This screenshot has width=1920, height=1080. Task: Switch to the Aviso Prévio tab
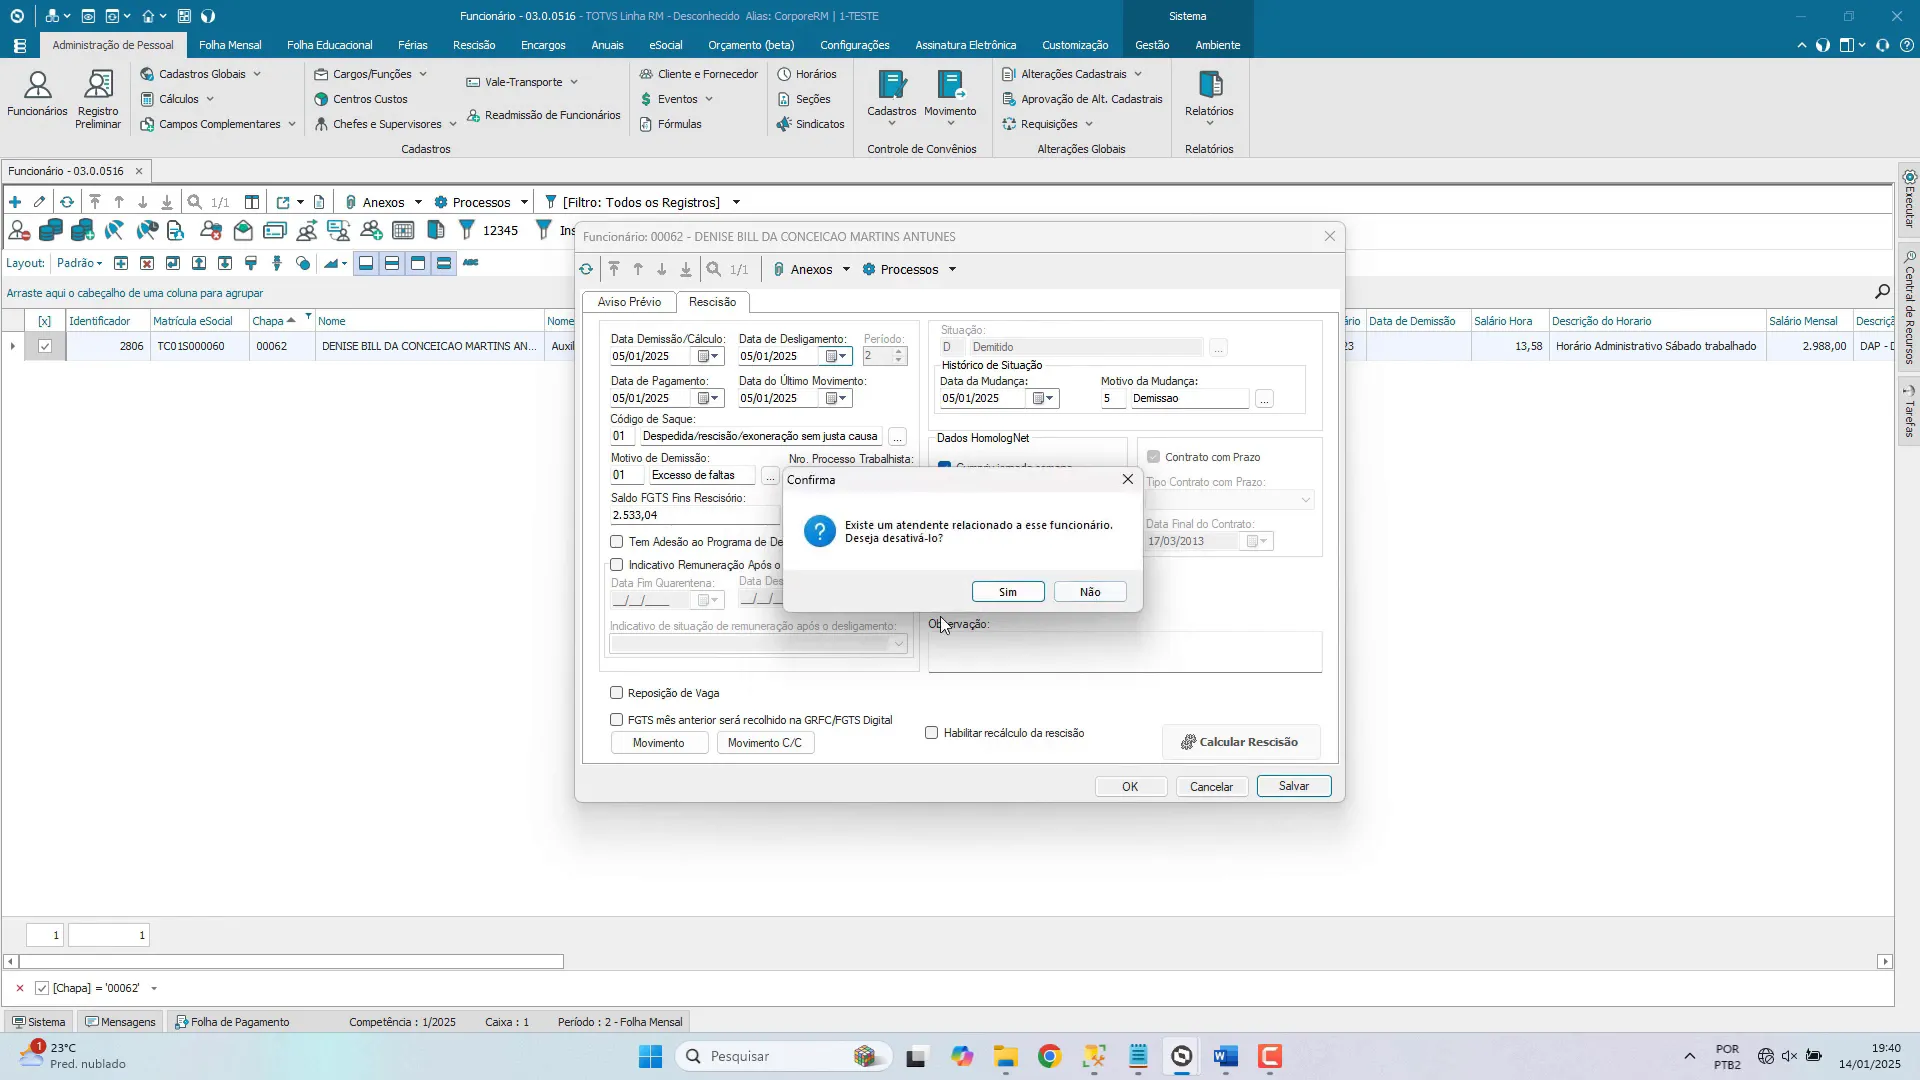click(629, 302)
